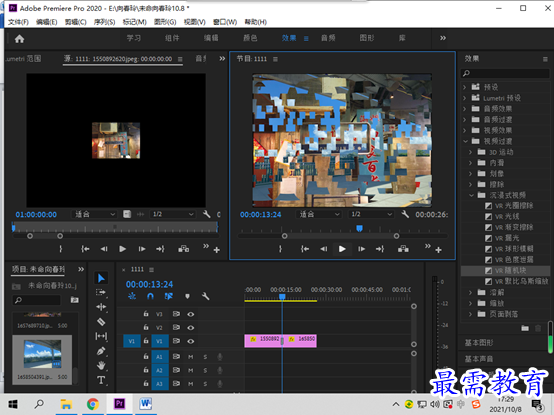
Task: Select the Ripple Edit tool
Action: [x=101, y=307]
